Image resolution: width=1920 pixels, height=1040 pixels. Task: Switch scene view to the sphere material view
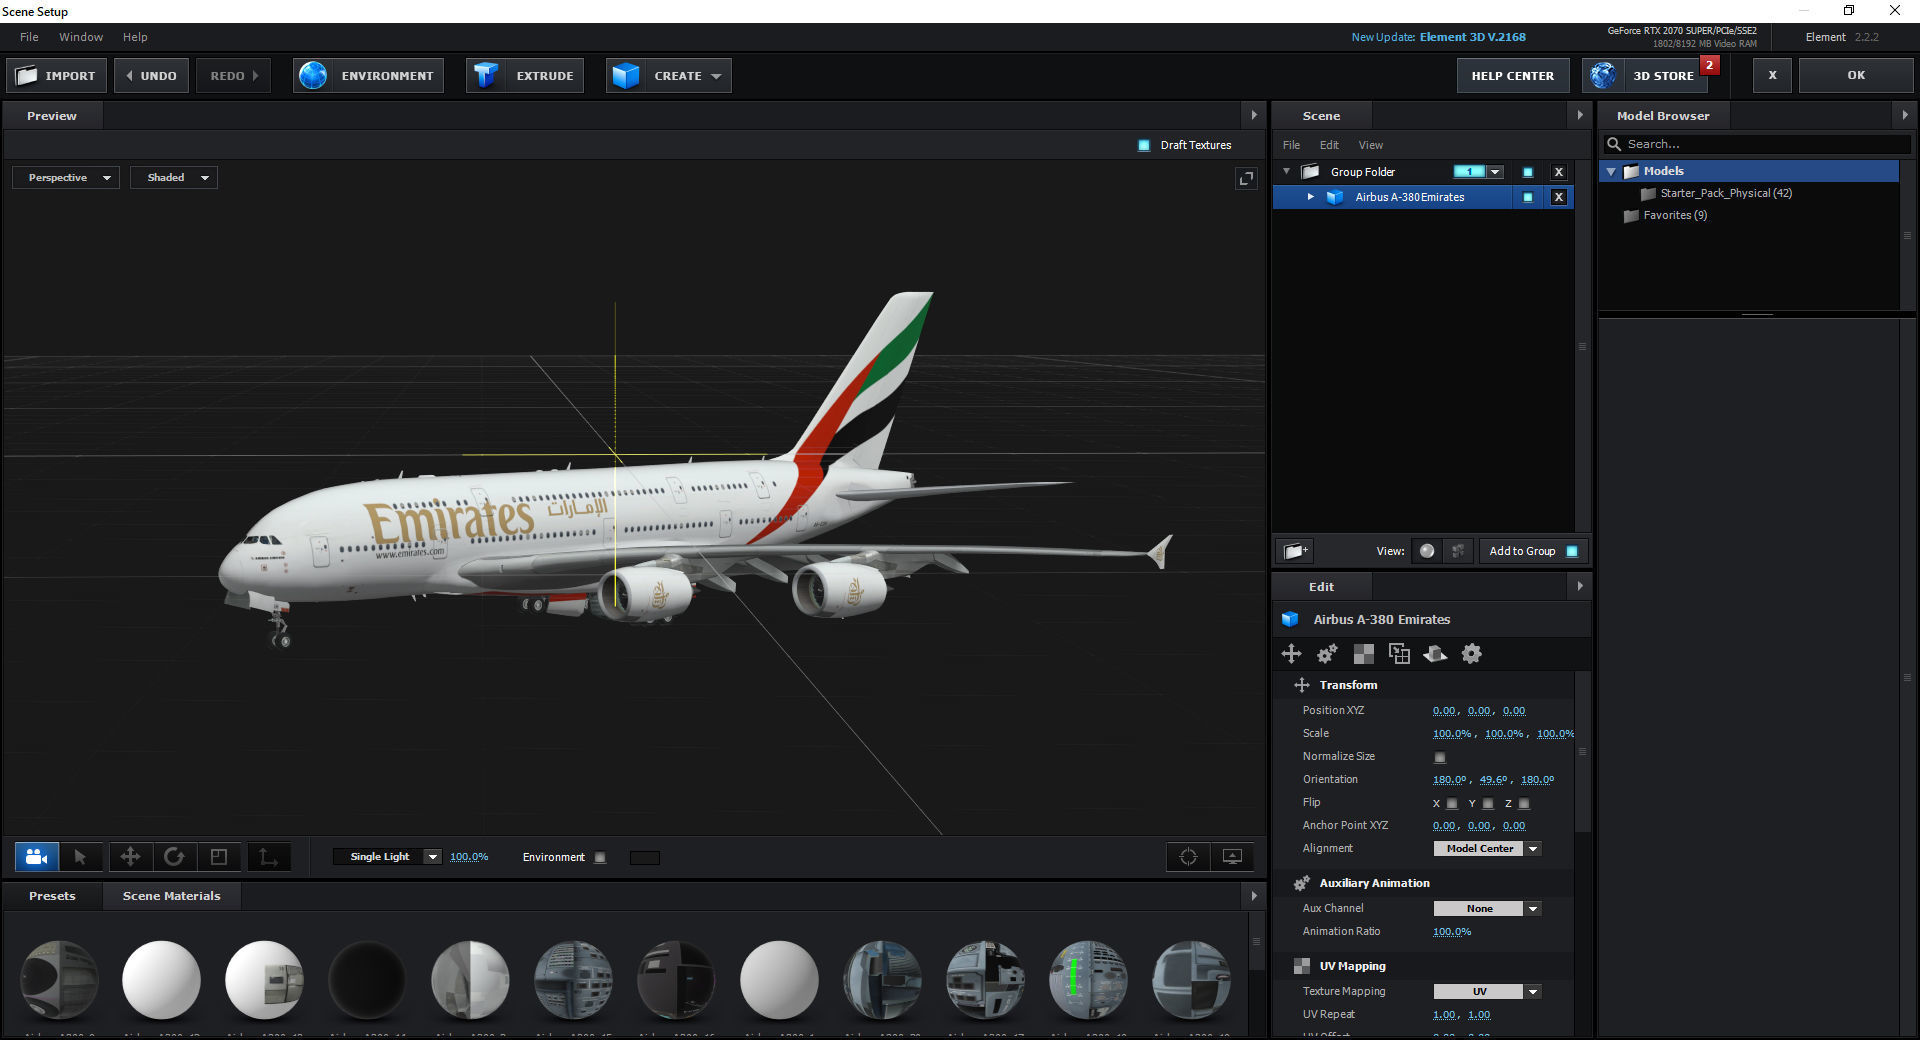(x=1427, y=551)
